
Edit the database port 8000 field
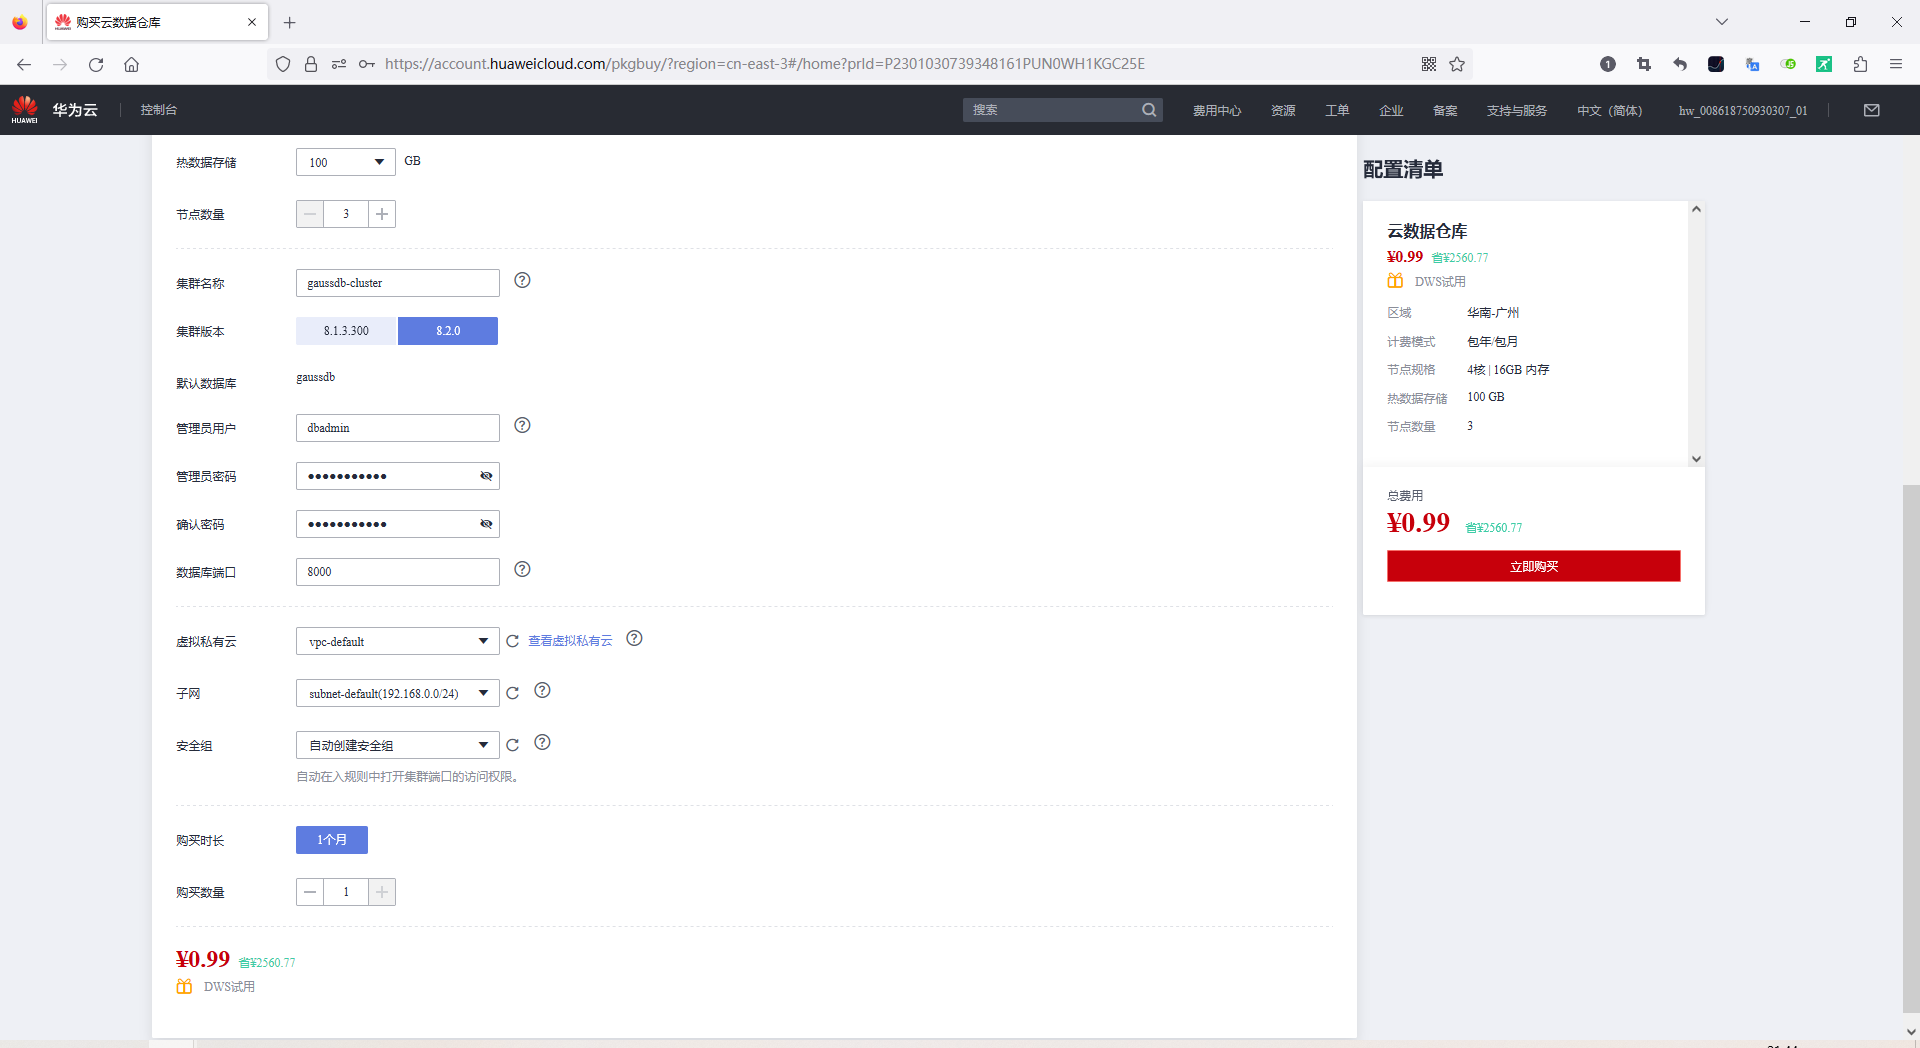pyautogui.click(x=398, y=572)
